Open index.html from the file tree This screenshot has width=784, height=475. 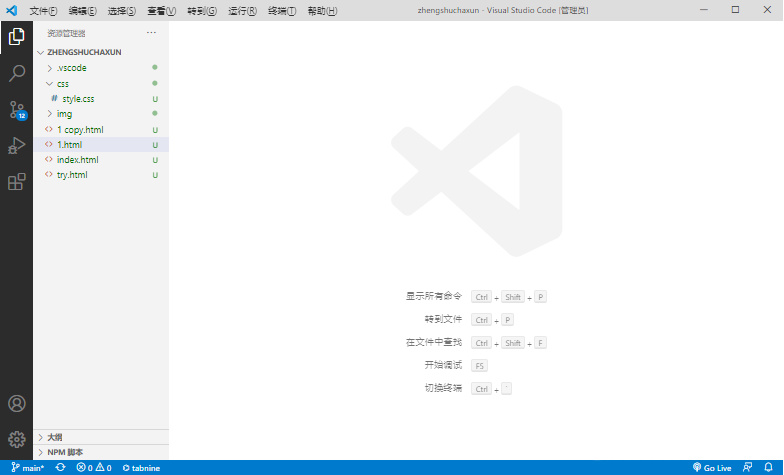coord(77,160)
